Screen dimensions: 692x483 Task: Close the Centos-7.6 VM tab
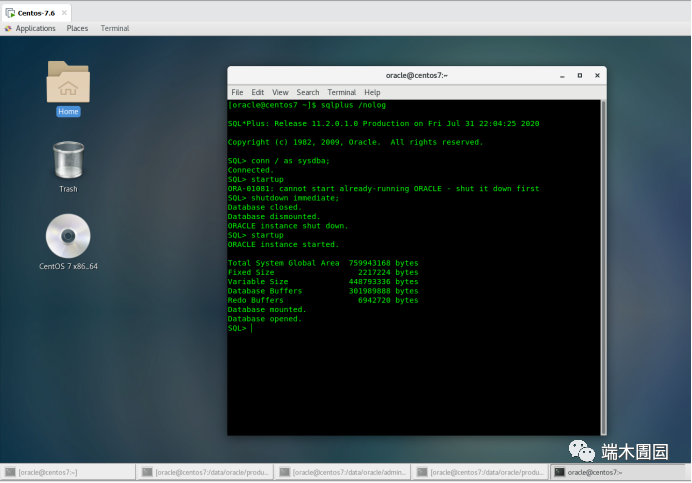(x=64, y=13)
